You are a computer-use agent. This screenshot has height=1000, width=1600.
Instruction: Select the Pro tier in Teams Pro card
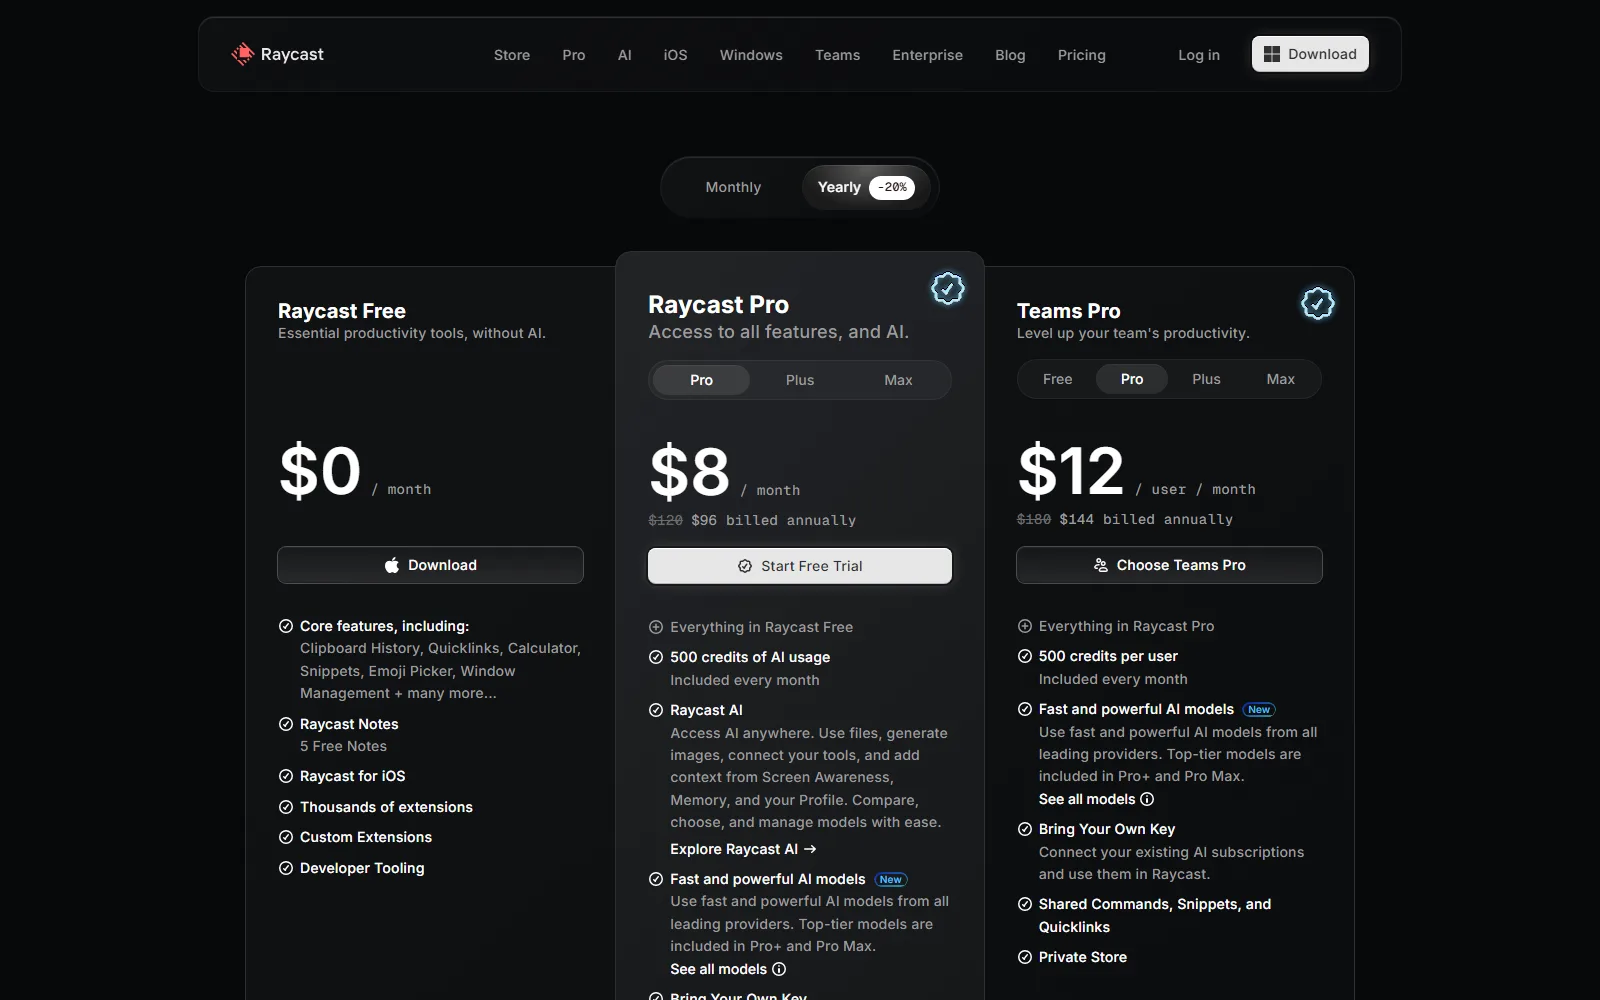click(1132, 379)
